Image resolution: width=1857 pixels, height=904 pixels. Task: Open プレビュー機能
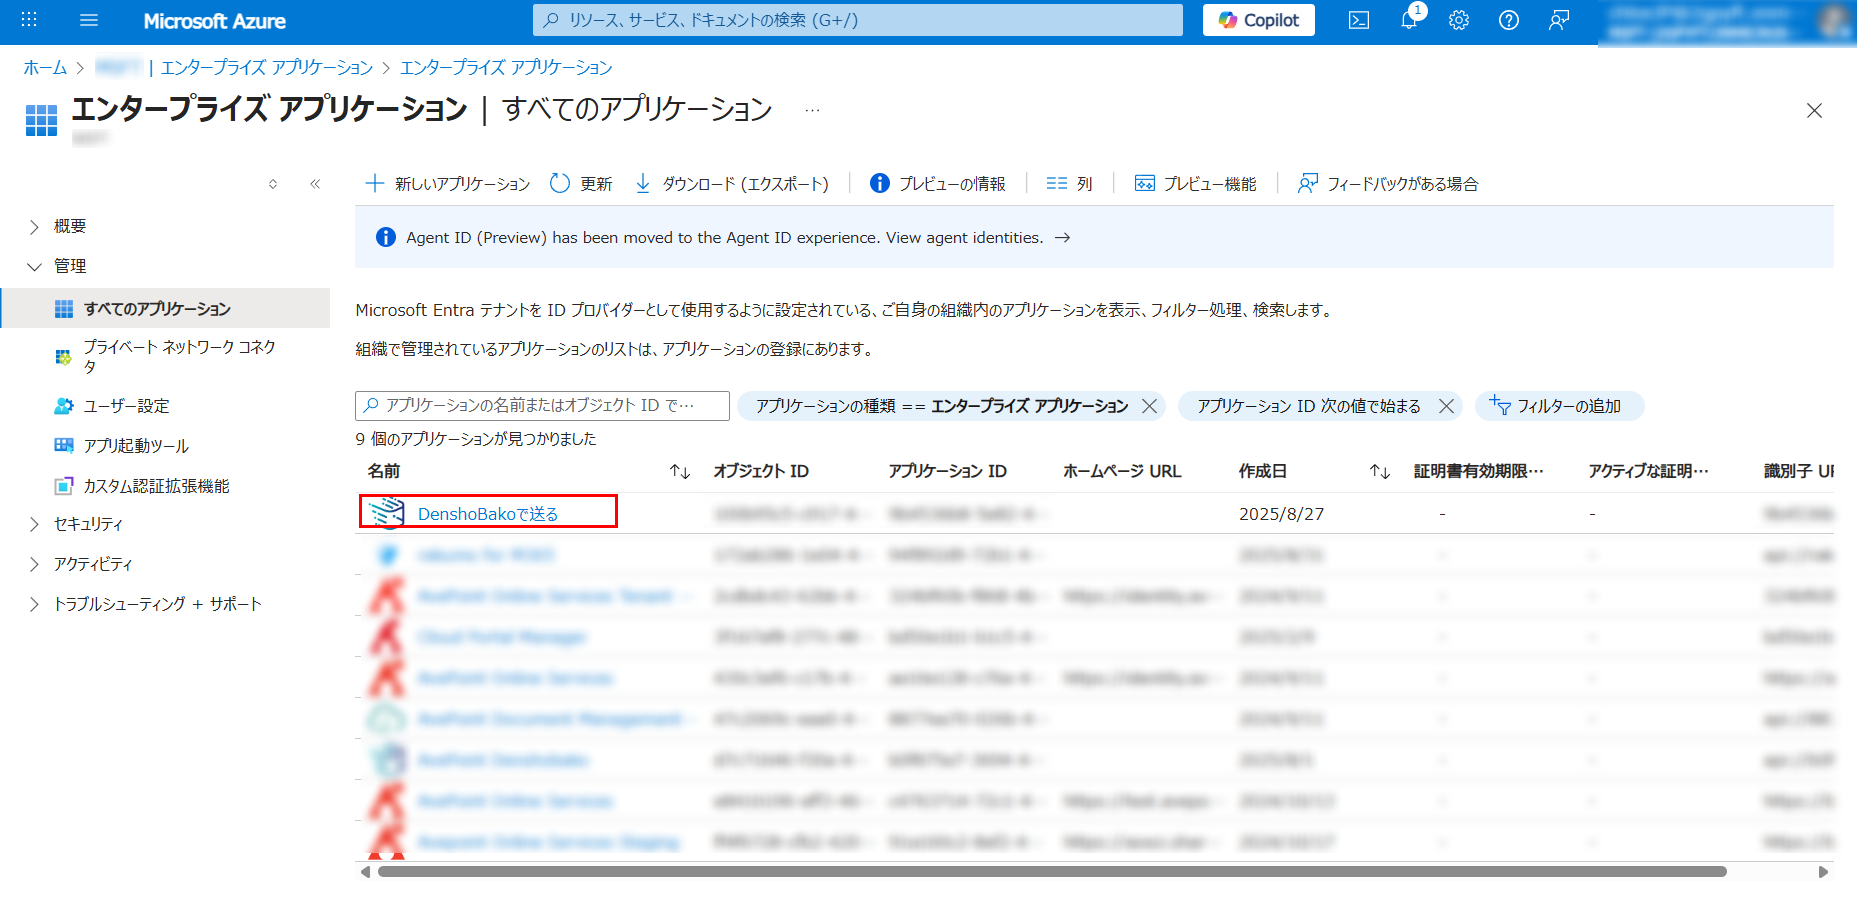tap(1196, 184)
